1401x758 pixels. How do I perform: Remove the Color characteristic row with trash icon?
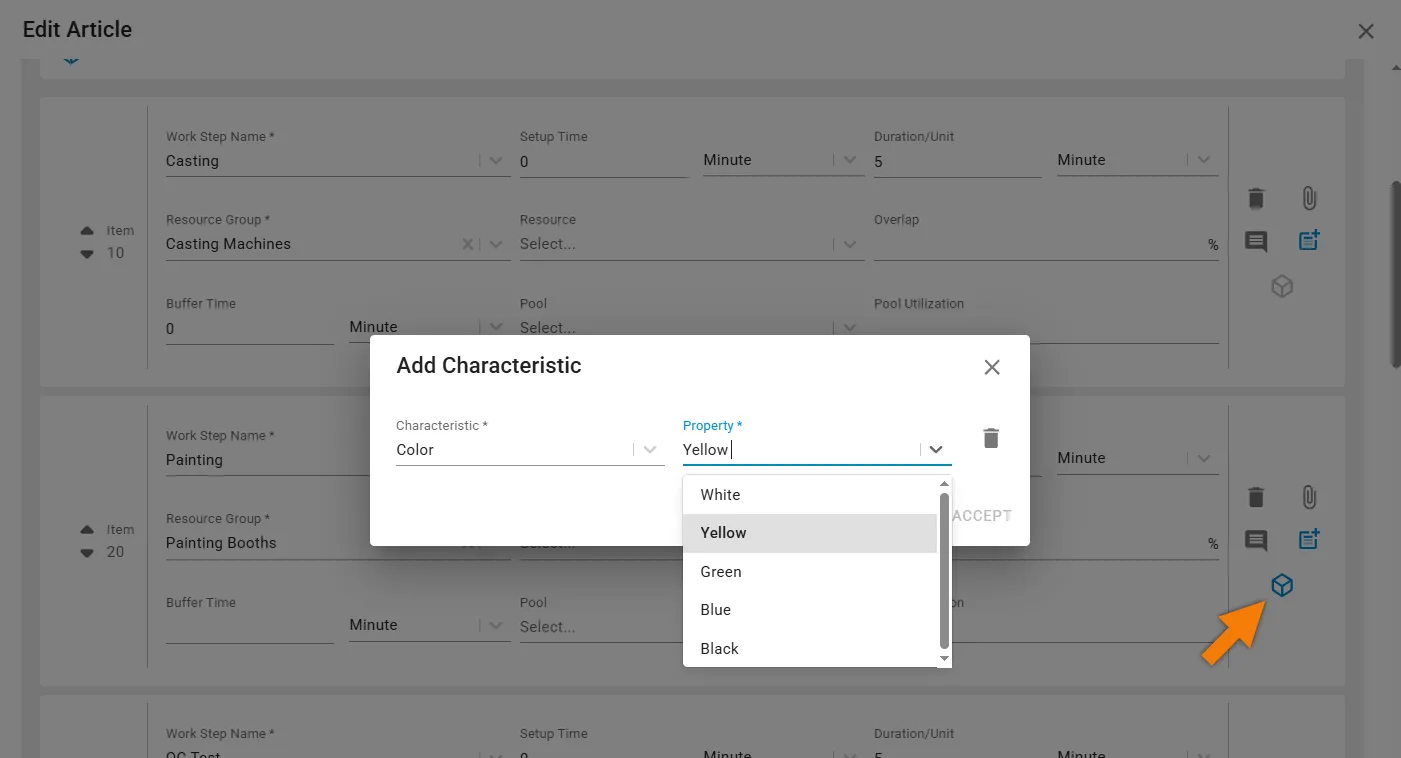tap(991, 438)
